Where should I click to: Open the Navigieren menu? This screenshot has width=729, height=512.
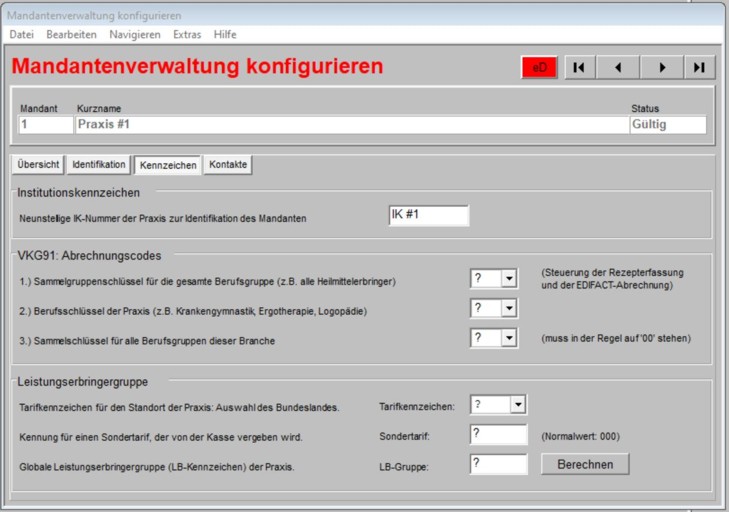[135, 34]
